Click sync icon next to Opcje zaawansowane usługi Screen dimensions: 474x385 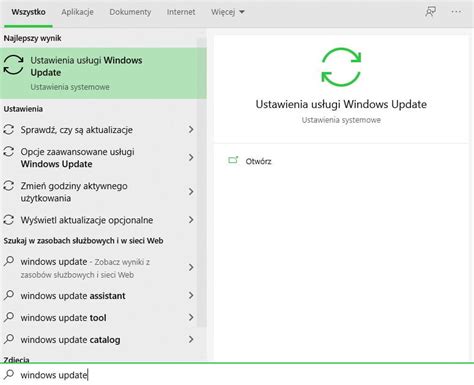click(9, 152)
